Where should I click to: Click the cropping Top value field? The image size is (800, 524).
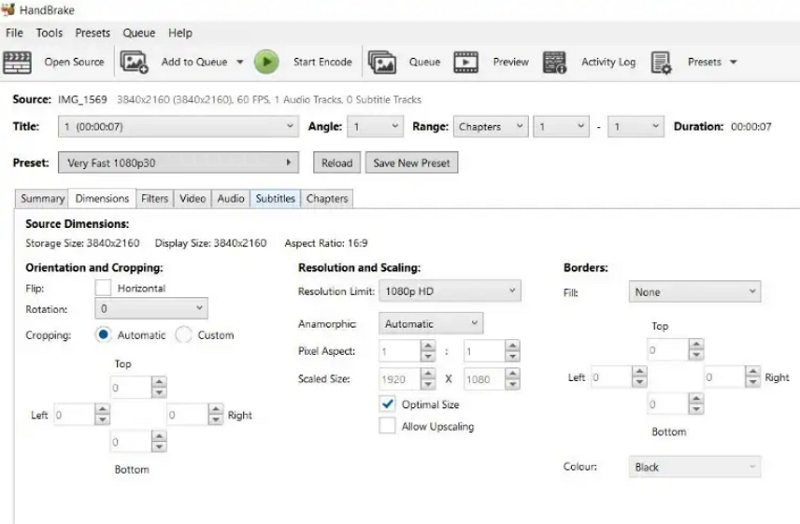pos(131,388)
